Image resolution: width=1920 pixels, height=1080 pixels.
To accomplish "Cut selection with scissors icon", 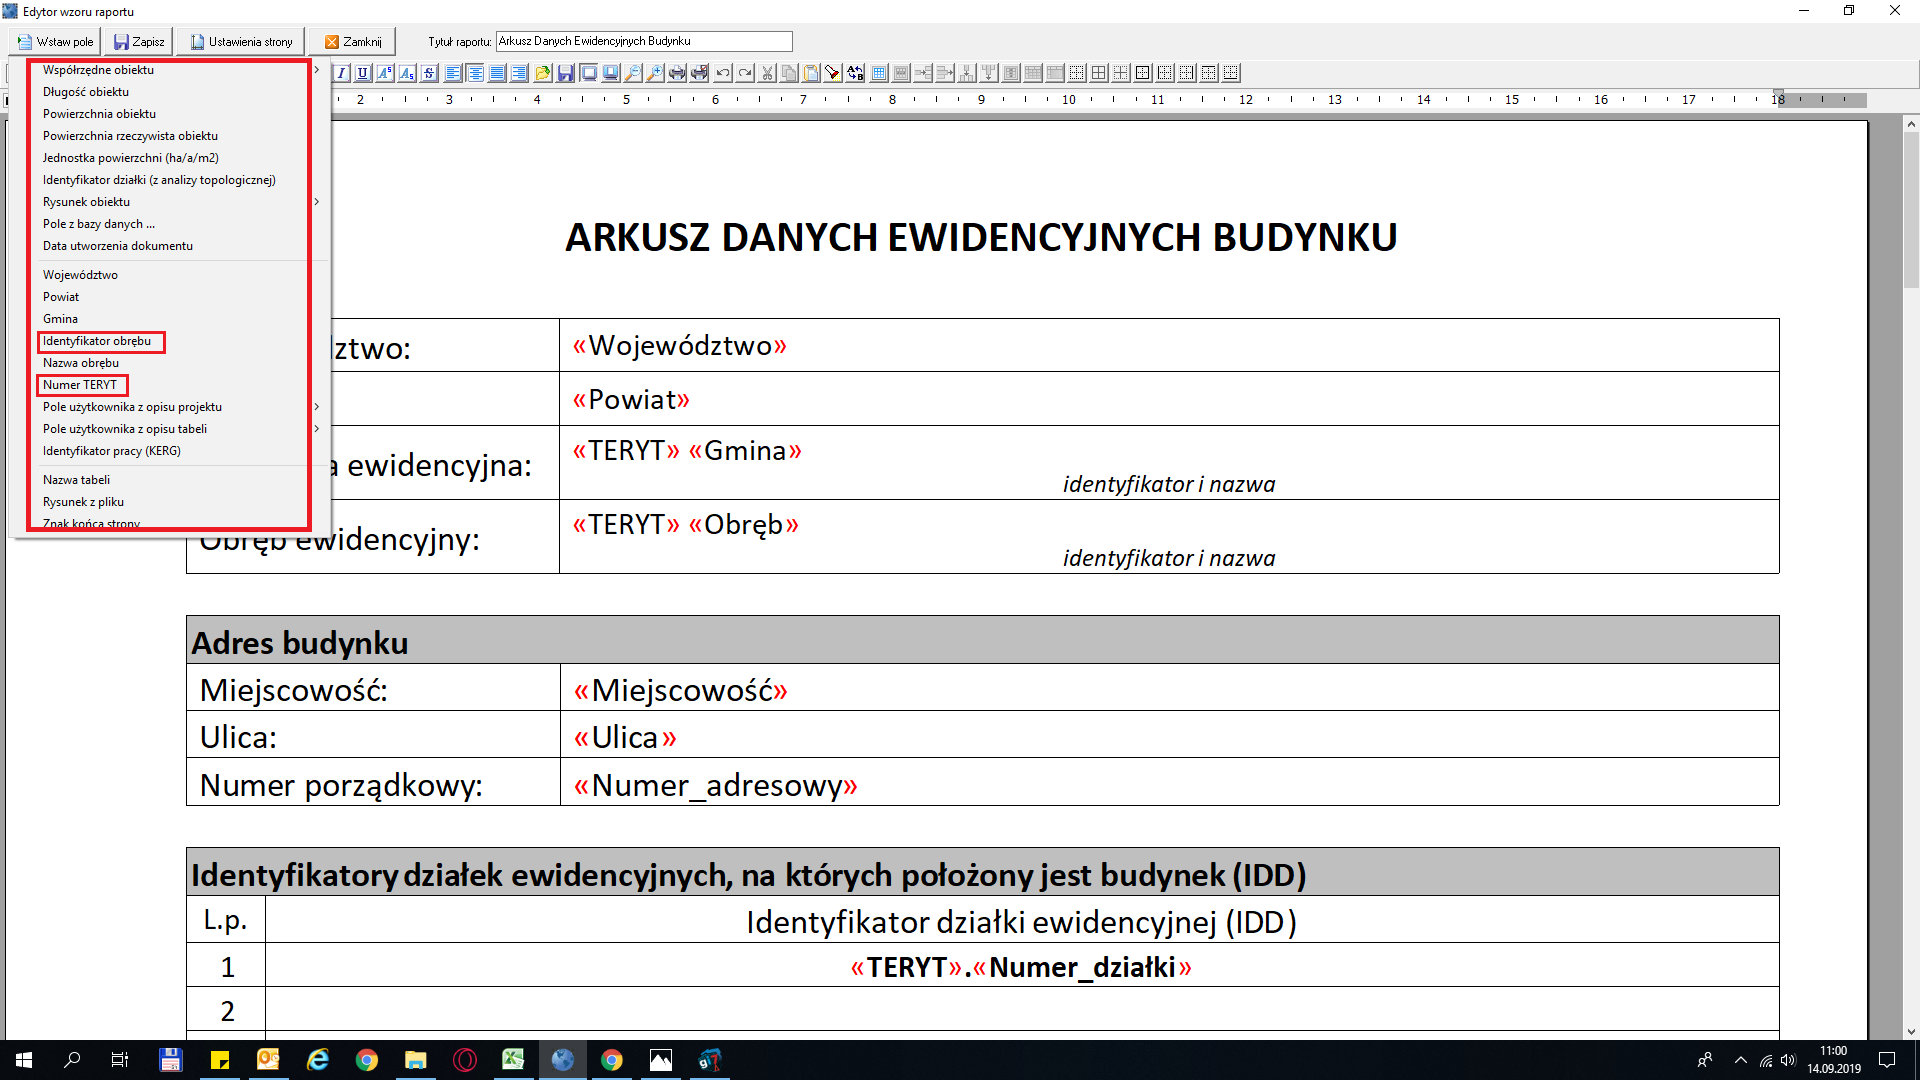I will [767, 73].
